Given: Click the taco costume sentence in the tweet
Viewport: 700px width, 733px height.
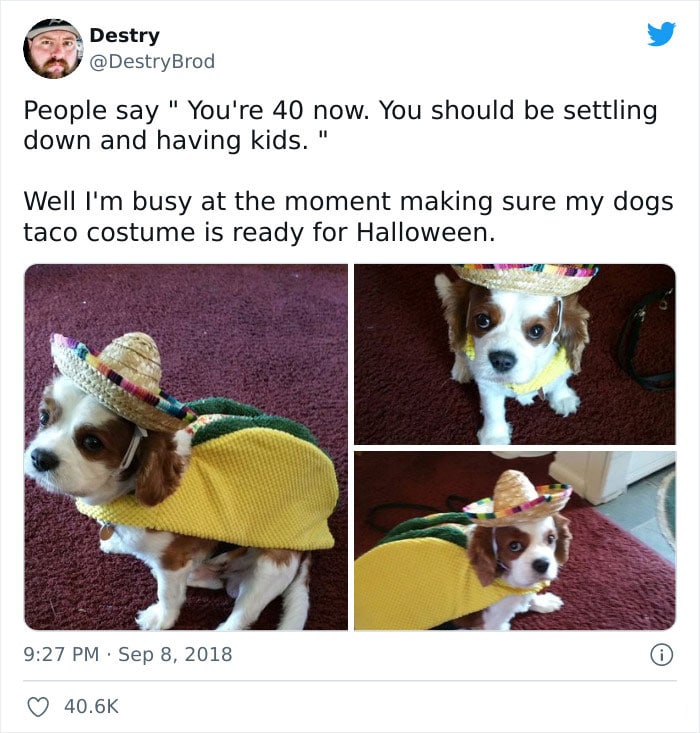Looking at the screenshot, I should coord(348,217).
